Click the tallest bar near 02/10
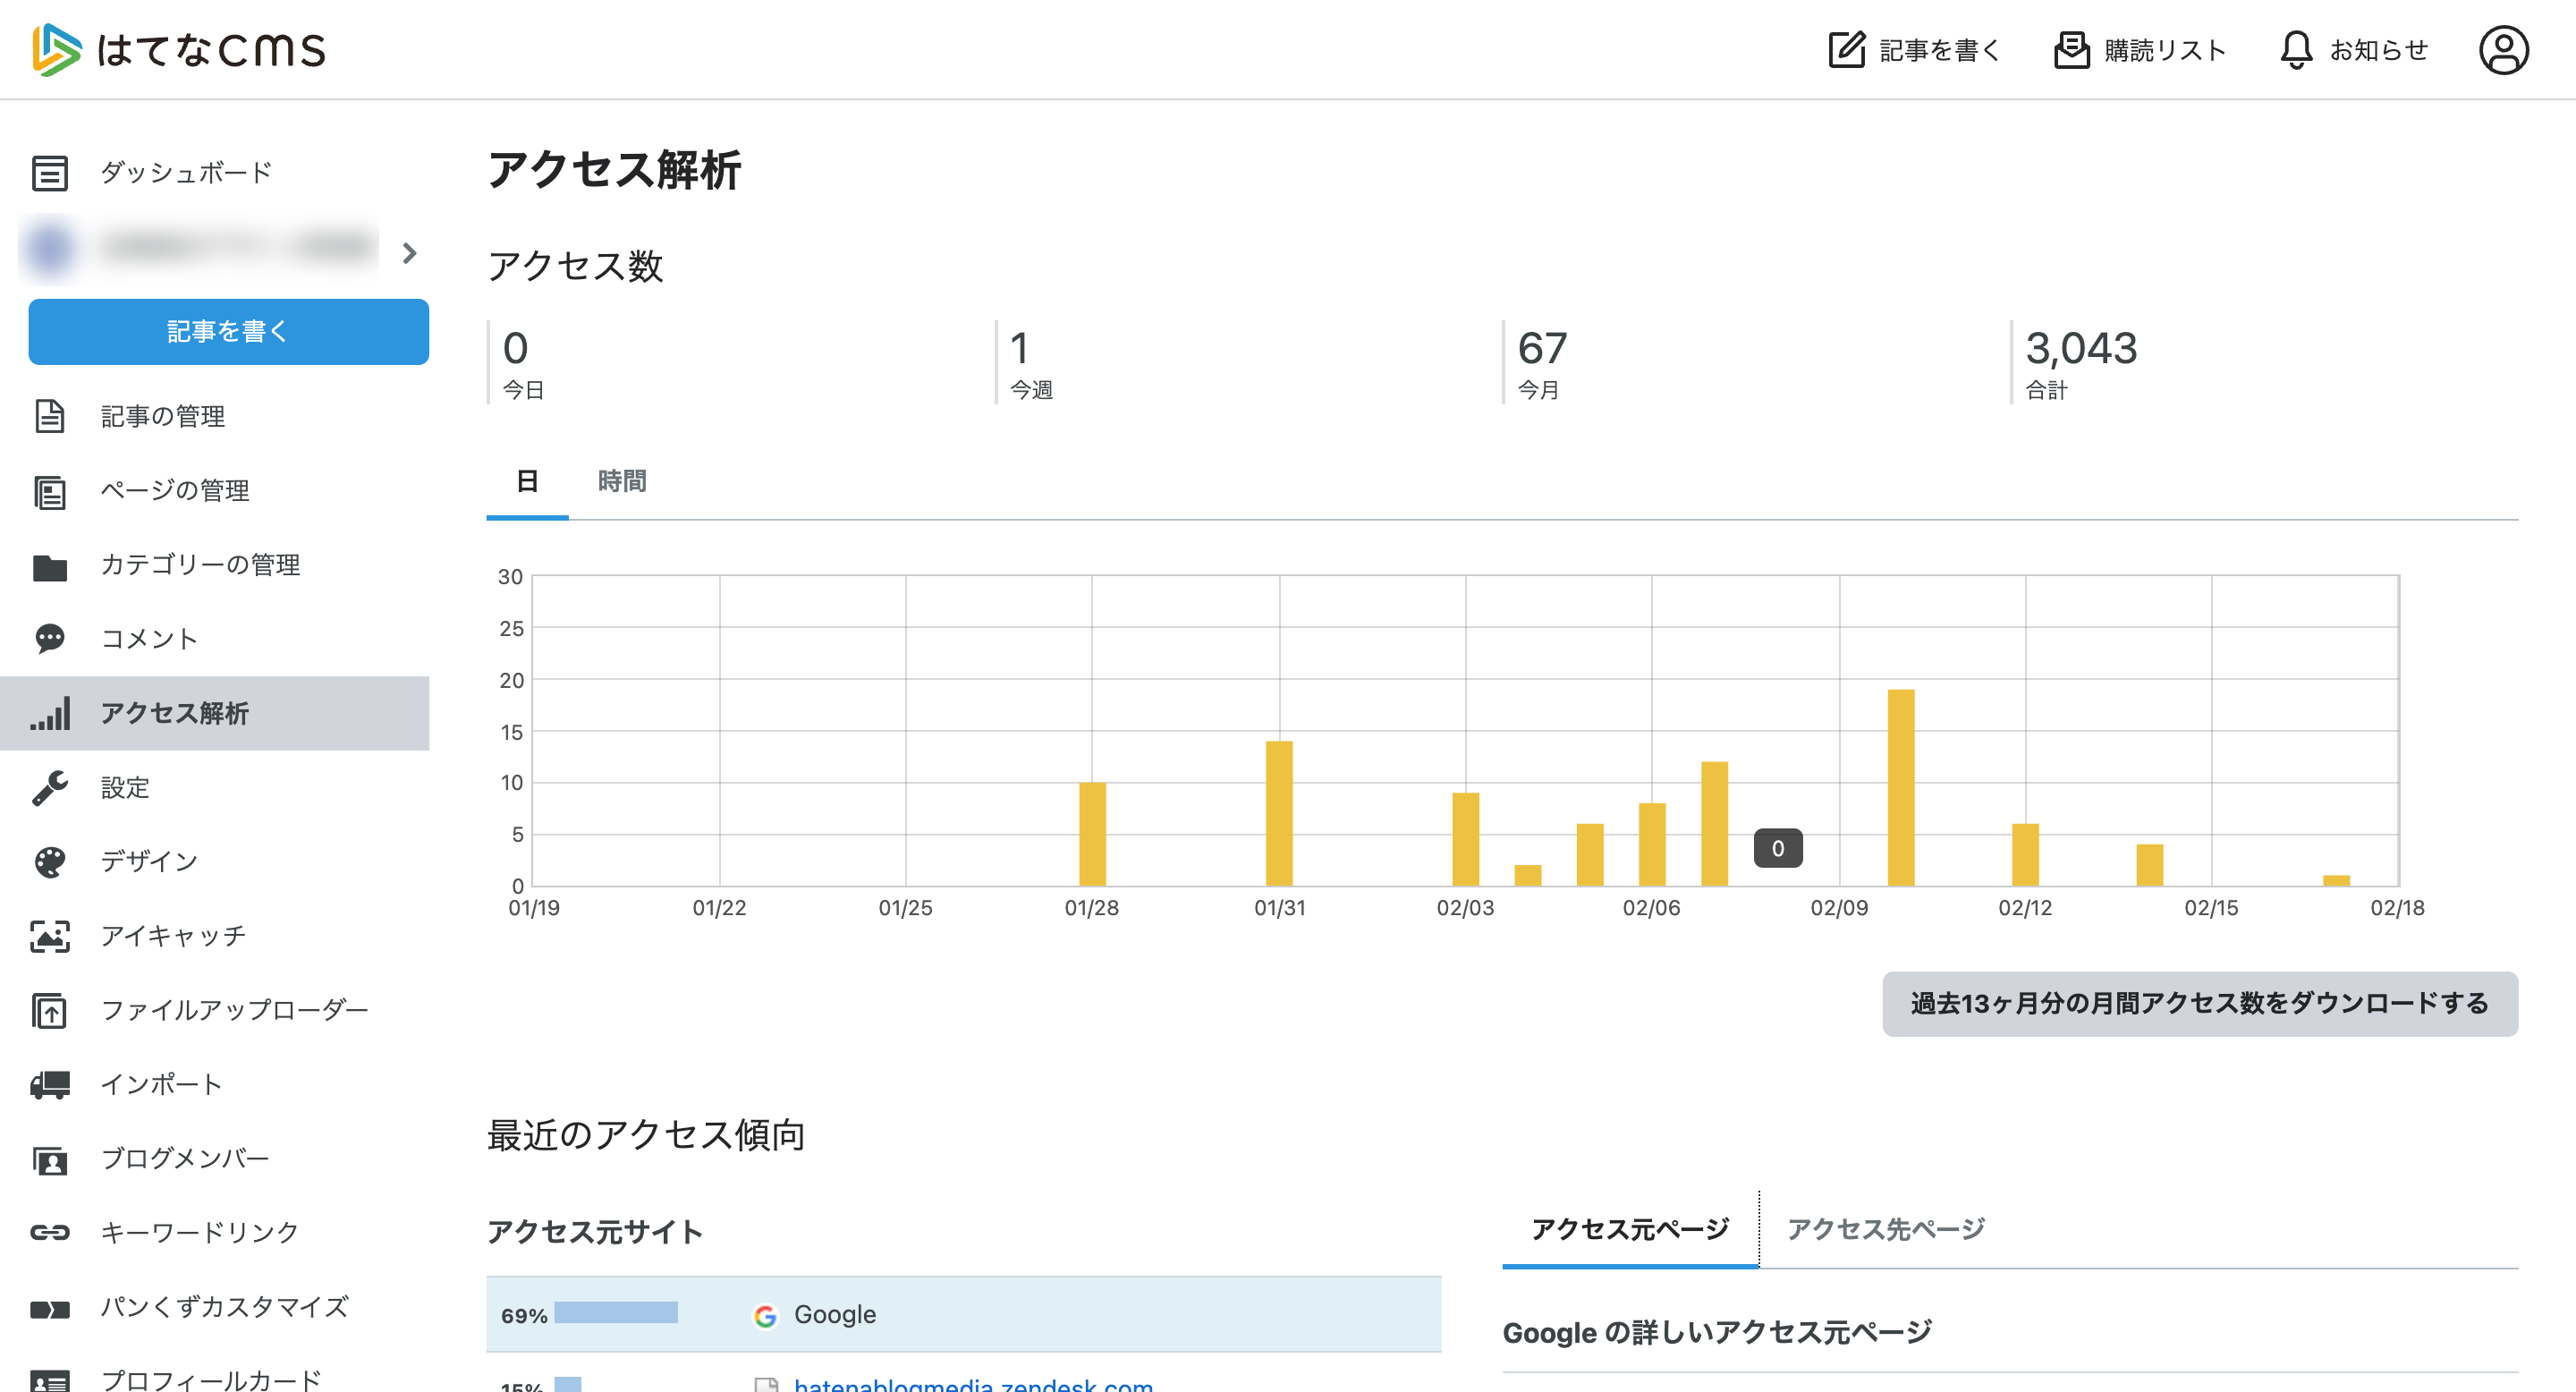Viewport: 2576px width, 1392px height. (1901, 790)
